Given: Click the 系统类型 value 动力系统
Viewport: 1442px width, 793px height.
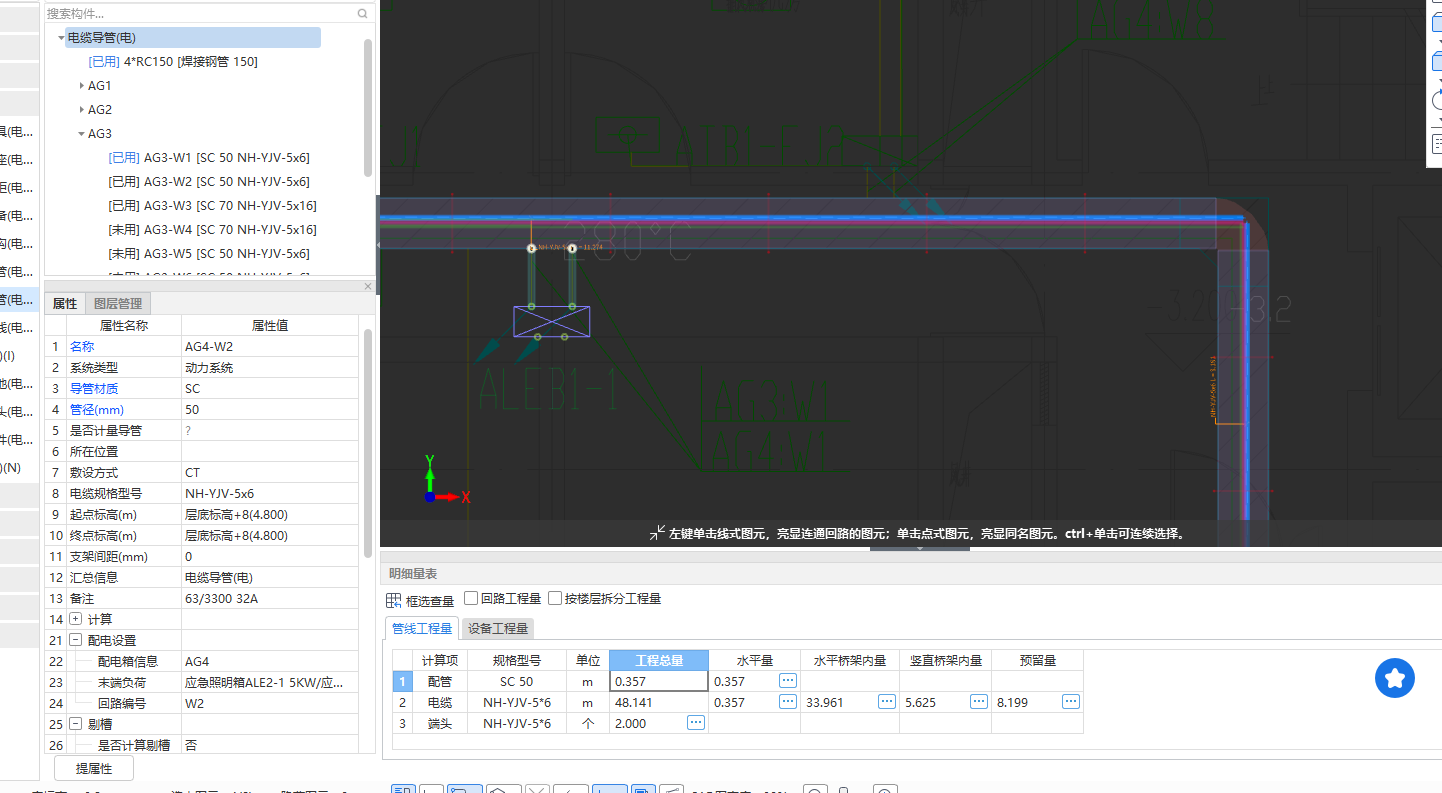Looking at the screenshot, I should coord(270,367).
